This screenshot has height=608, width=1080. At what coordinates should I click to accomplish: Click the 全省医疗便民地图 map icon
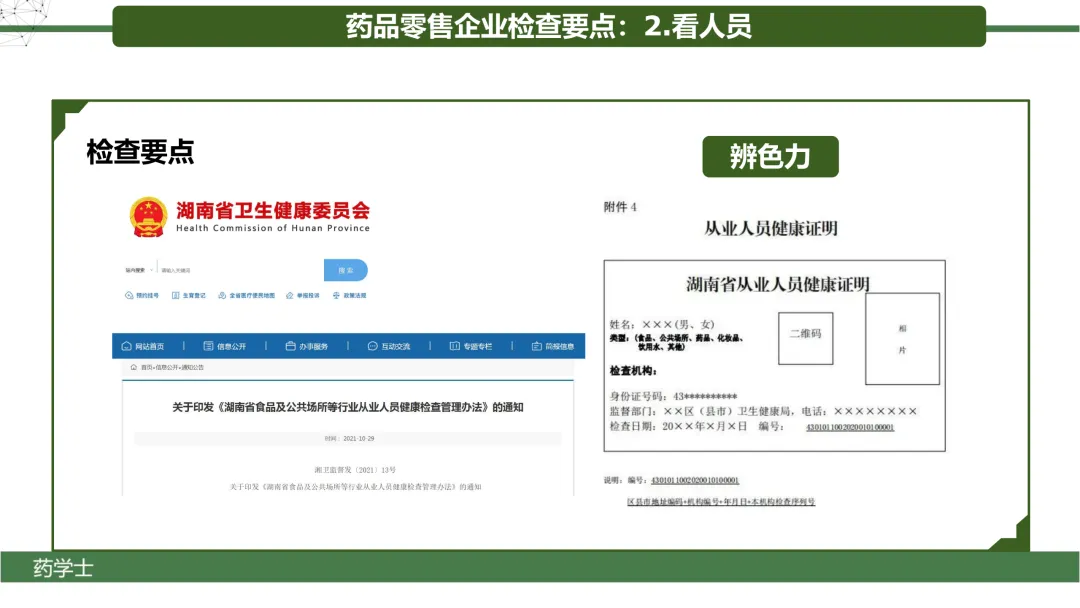coord(222,295)
